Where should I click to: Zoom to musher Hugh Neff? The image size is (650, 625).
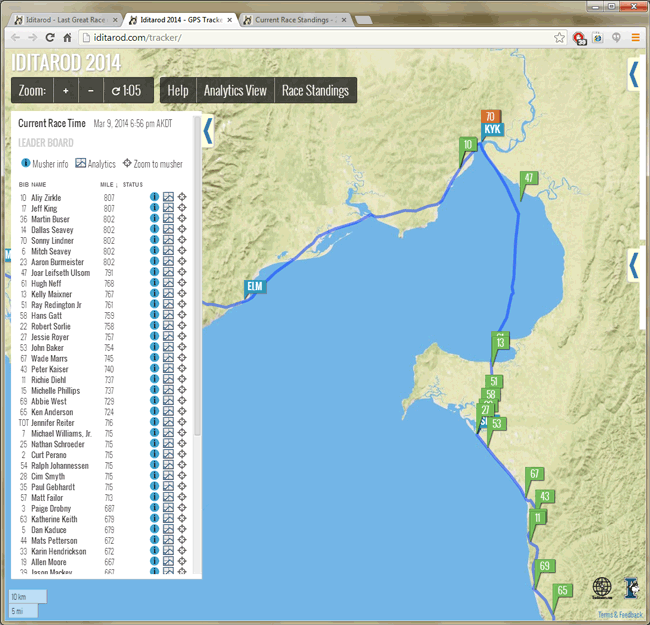182,283
